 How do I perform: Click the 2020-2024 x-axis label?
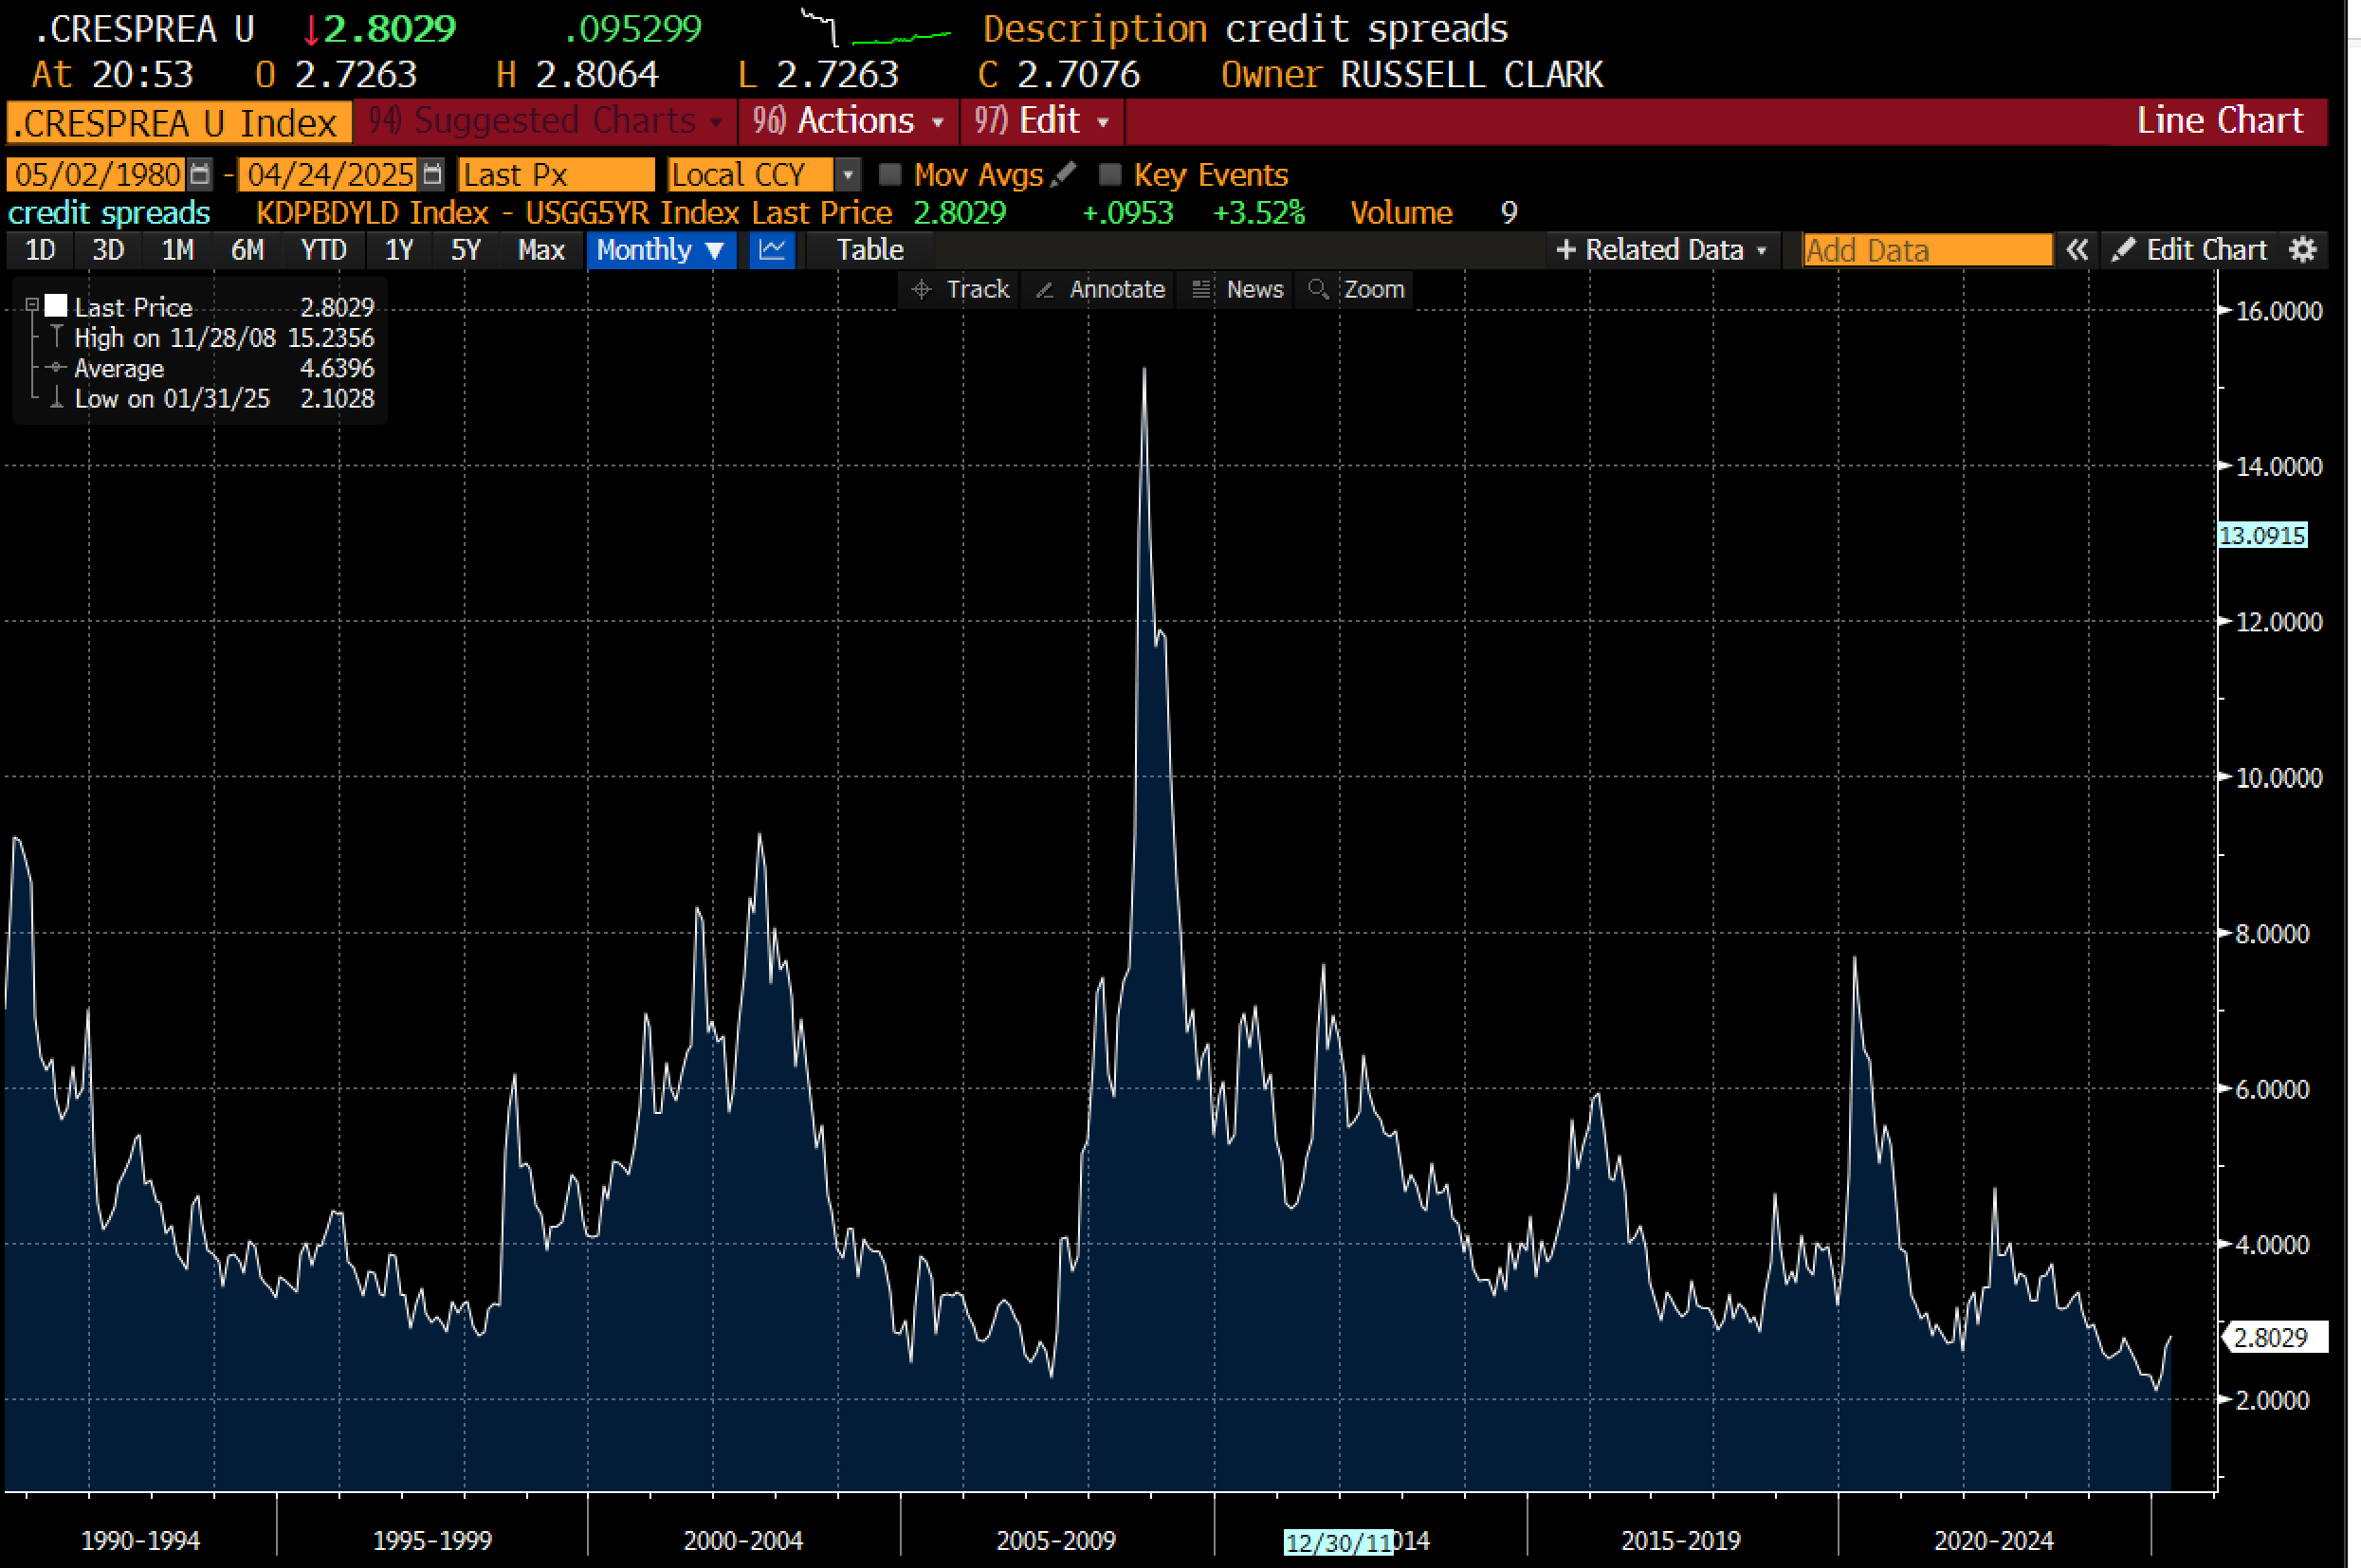pyautogui.click(x=1993, y=1541)
